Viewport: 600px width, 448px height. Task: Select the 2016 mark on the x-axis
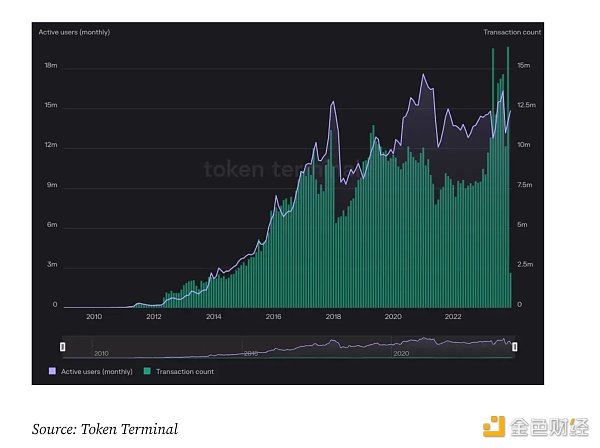[274, 317]
